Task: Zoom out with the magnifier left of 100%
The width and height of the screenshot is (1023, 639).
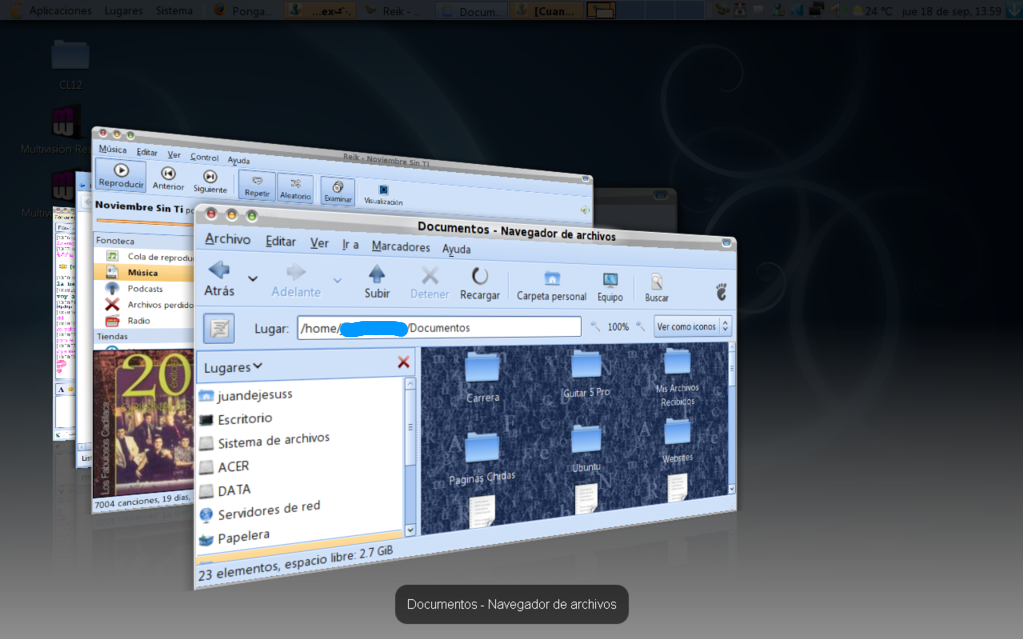Action: coord(595,326)
